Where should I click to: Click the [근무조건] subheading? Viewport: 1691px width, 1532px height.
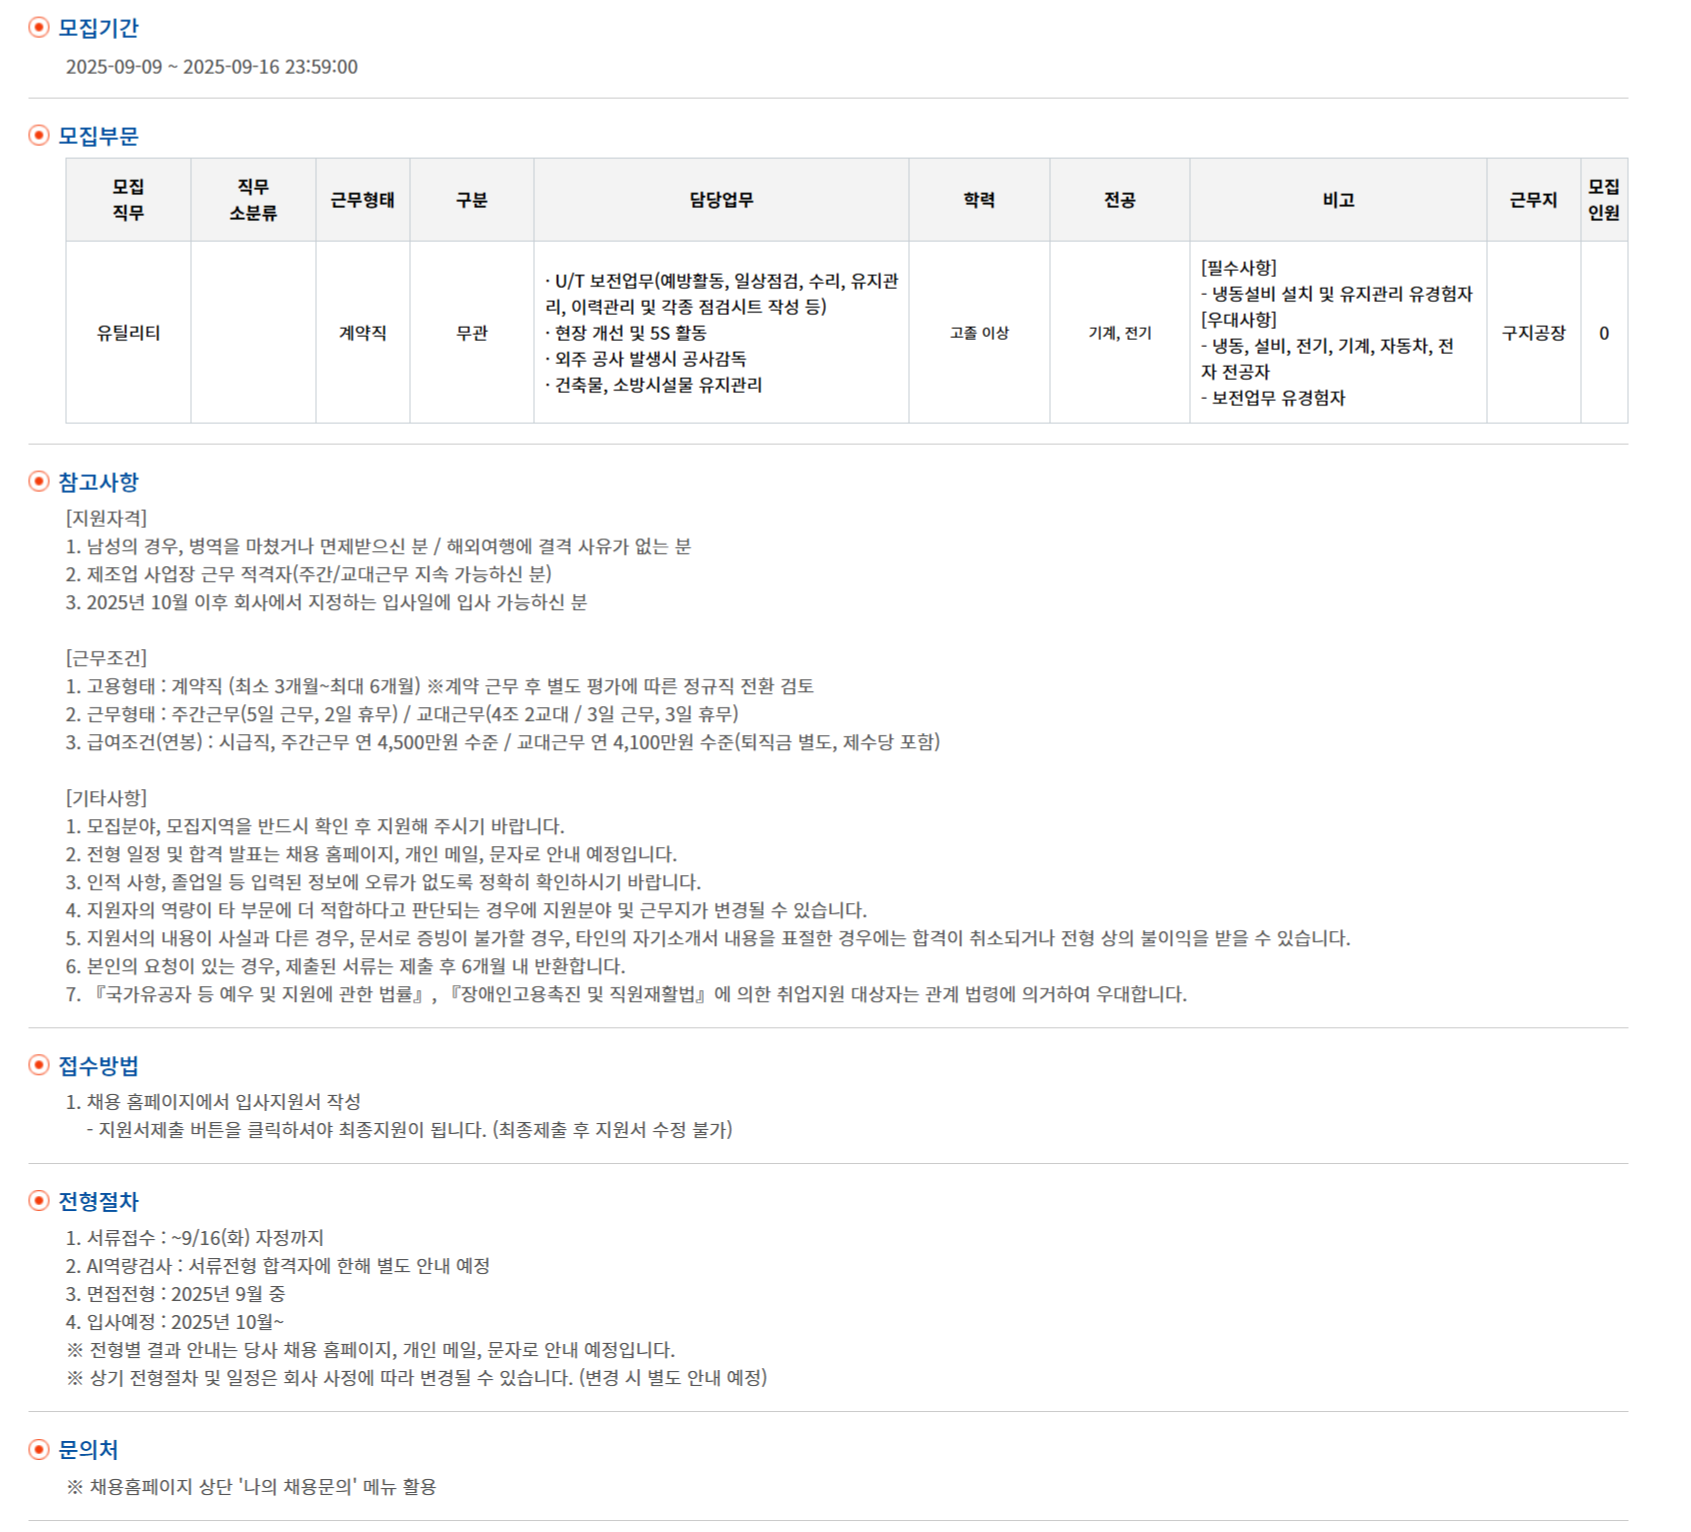(107, 658)
